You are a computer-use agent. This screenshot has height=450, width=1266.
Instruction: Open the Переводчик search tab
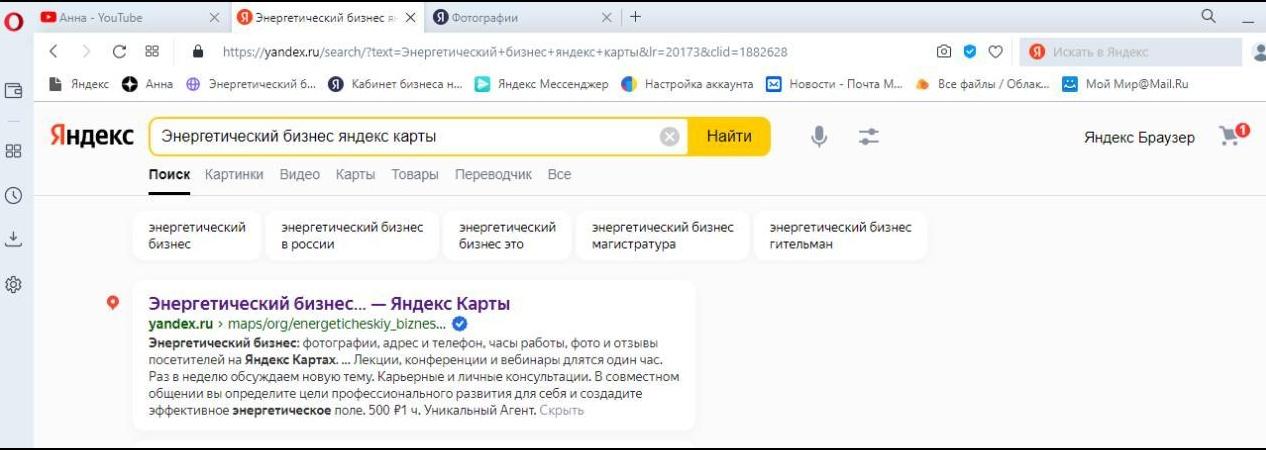click(493, 174)
